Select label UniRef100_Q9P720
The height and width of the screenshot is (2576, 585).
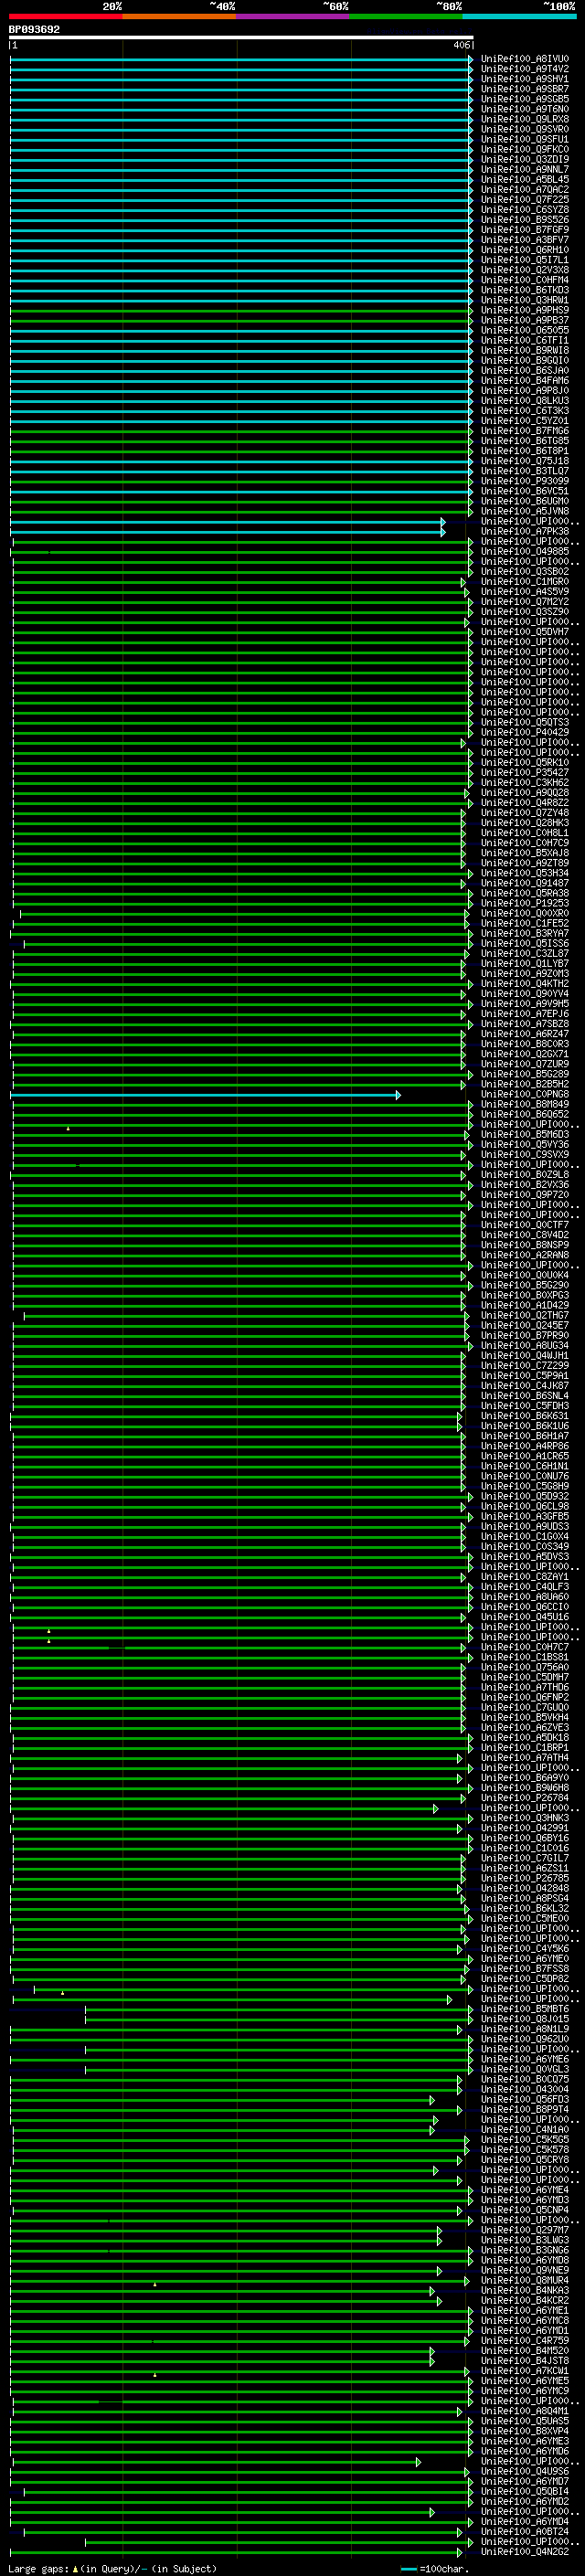(x=525, y=1195)
